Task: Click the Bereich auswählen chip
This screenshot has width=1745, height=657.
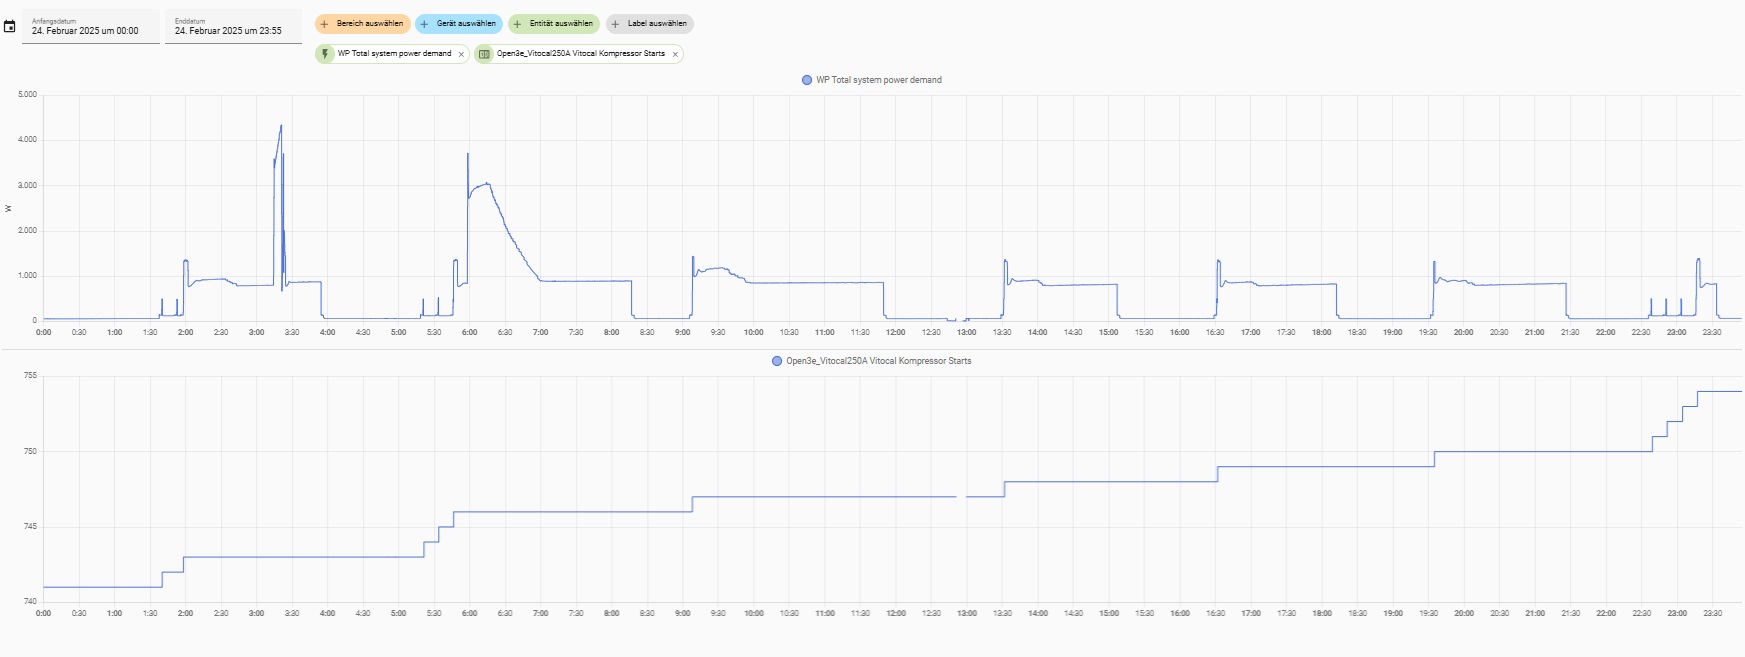Action: point(363,24)
